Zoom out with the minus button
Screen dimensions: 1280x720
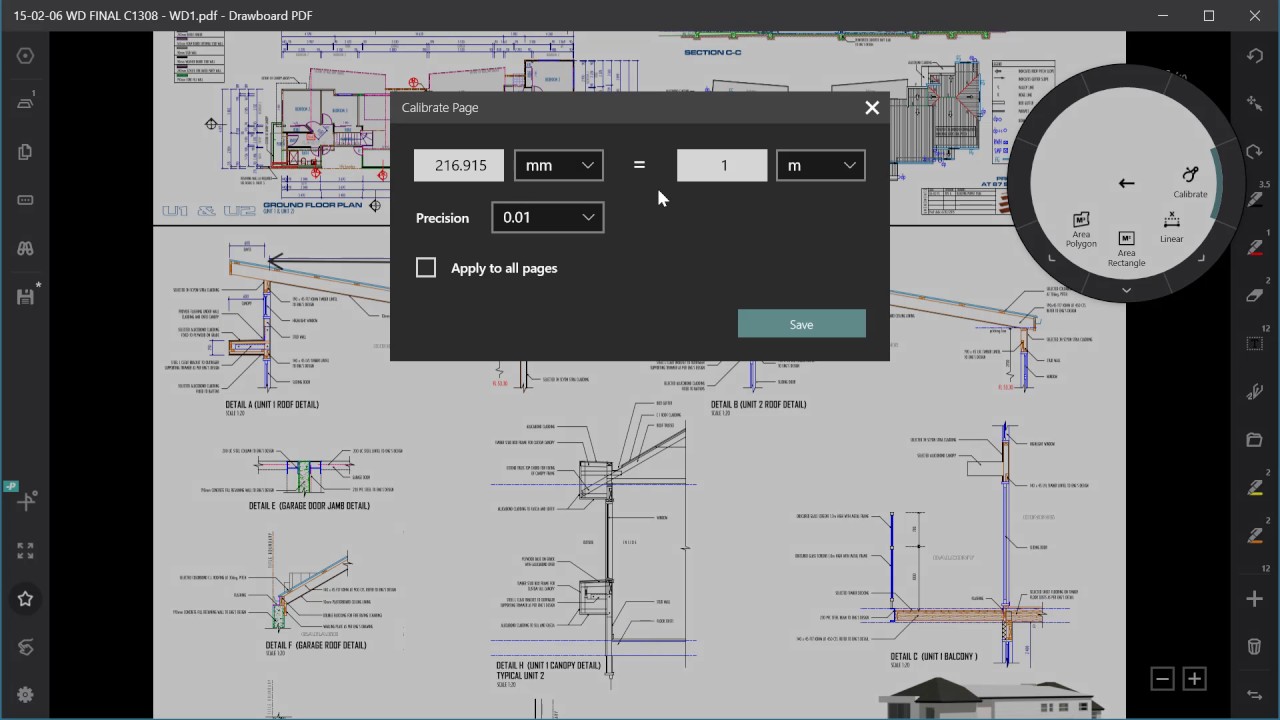(x=1162, y=679)
